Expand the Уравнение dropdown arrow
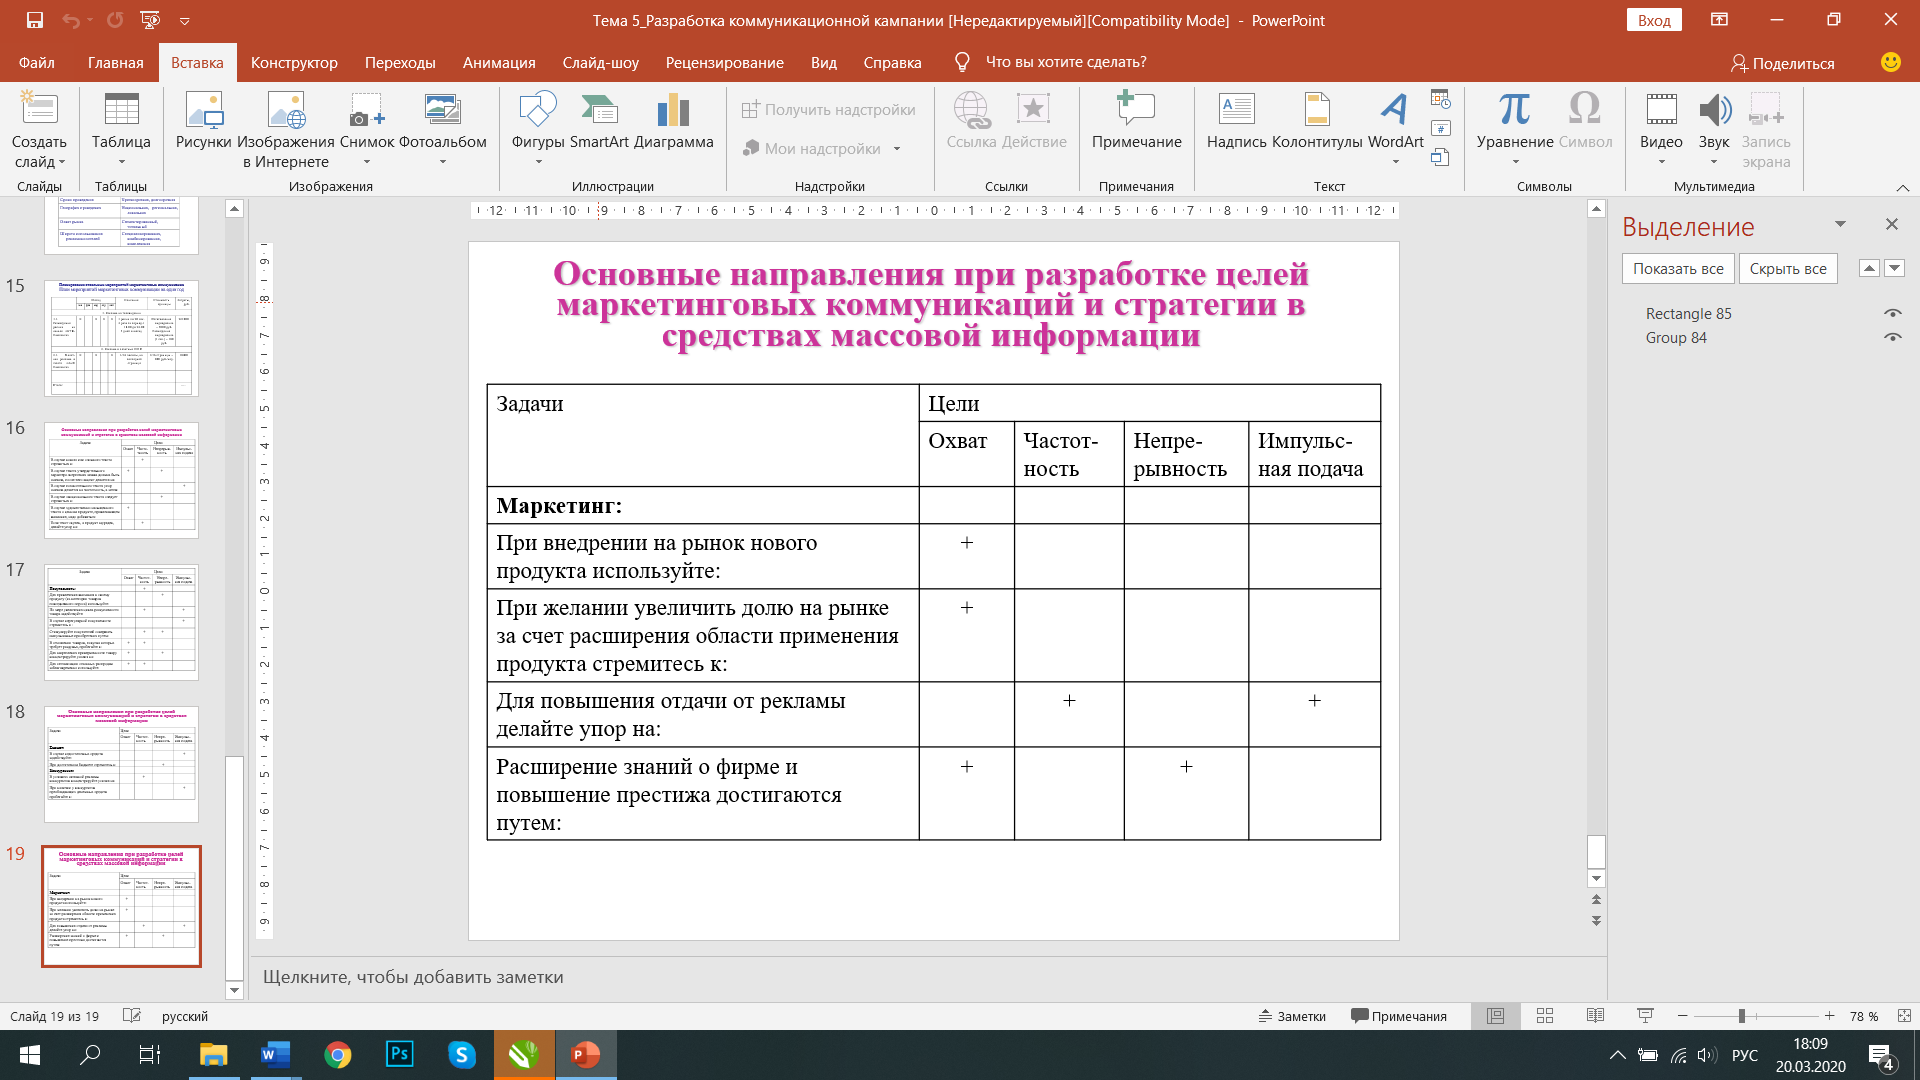 1514,162
